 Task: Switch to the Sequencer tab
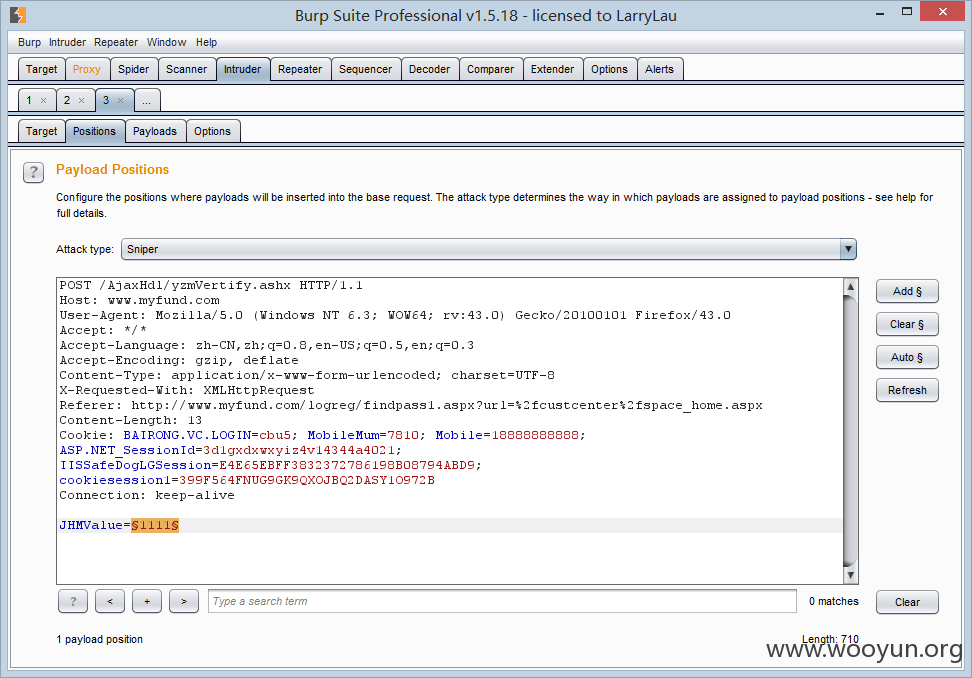[x=366, y=69]
